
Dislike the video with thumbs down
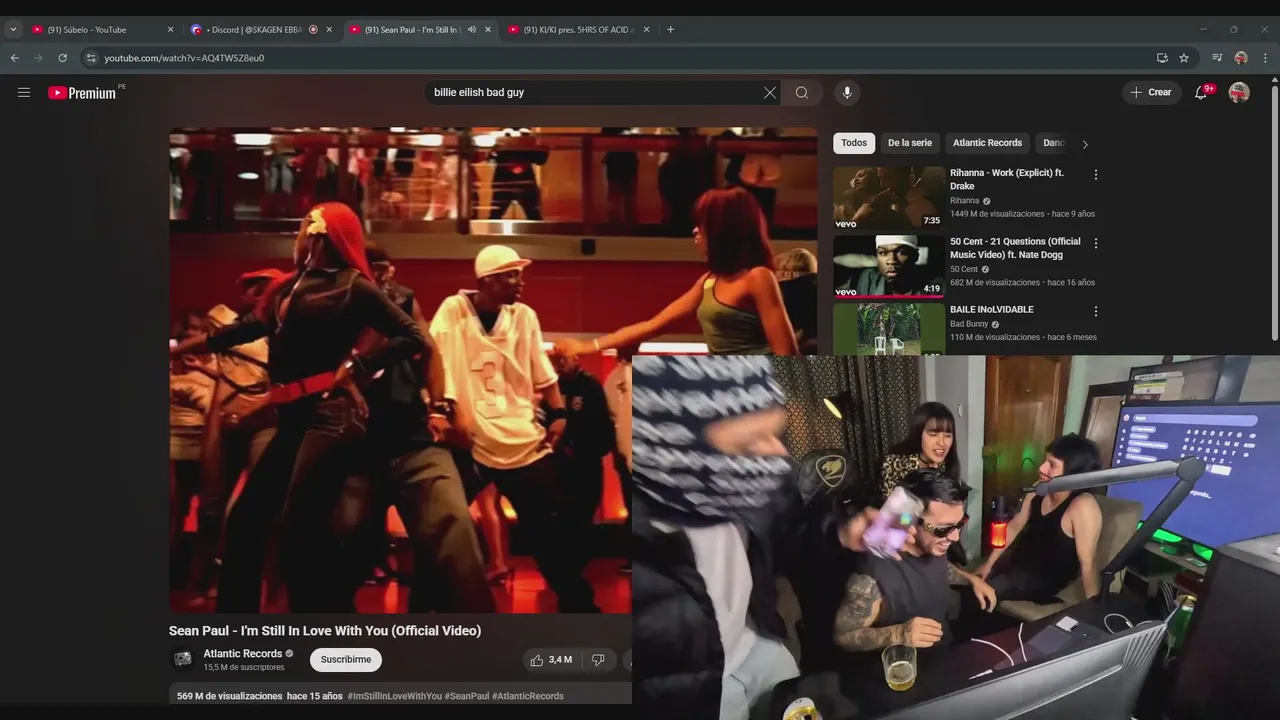(x=598, y=660)
